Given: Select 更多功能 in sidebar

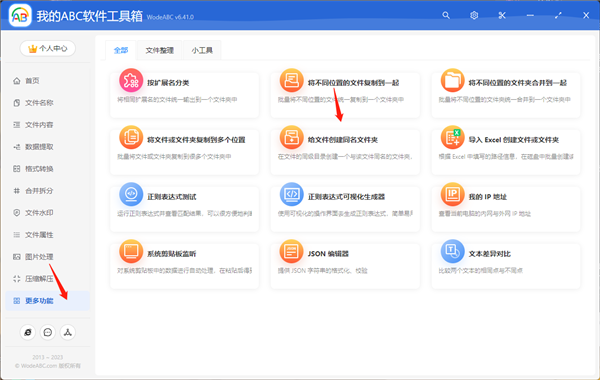Looking at the screenshot, I should coord(47,301).
